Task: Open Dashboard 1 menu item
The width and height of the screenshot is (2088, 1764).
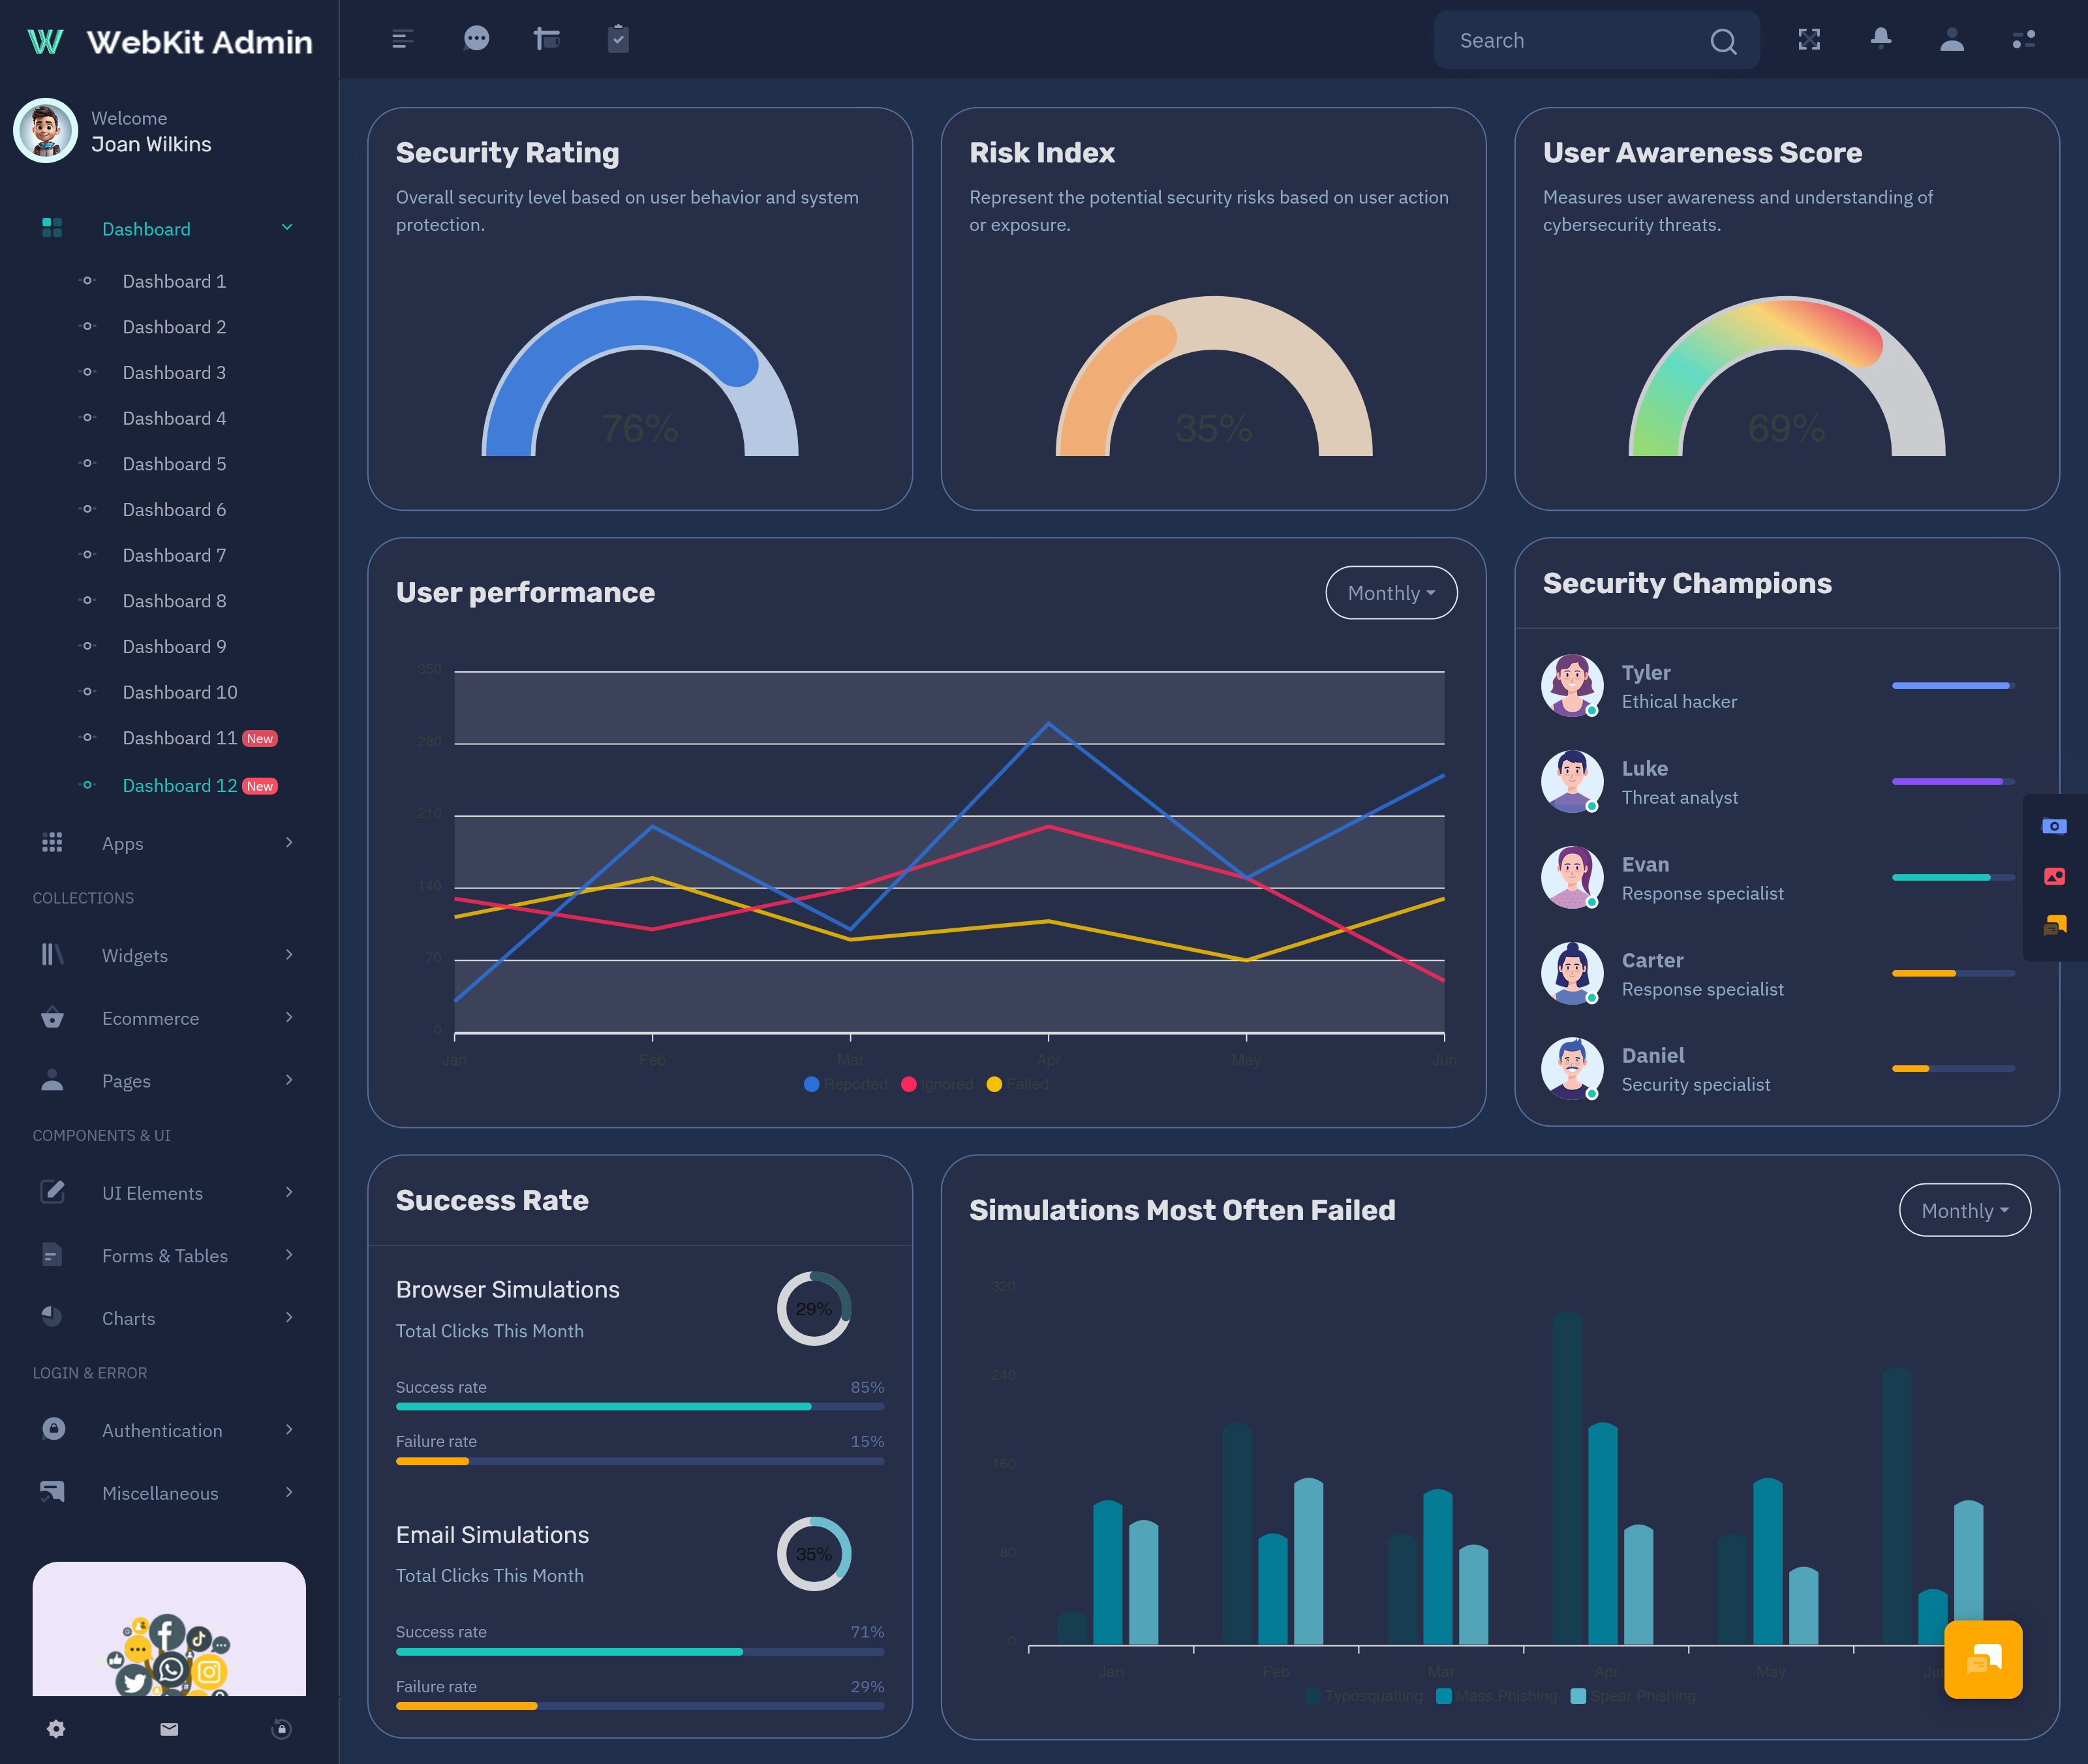Action: pos(174,281)
